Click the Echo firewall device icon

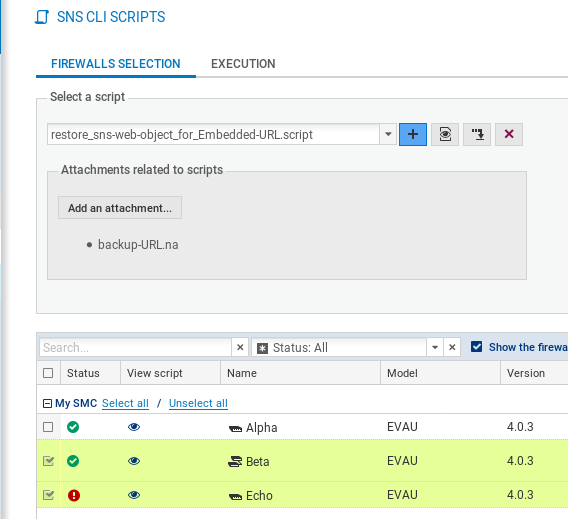235,497
